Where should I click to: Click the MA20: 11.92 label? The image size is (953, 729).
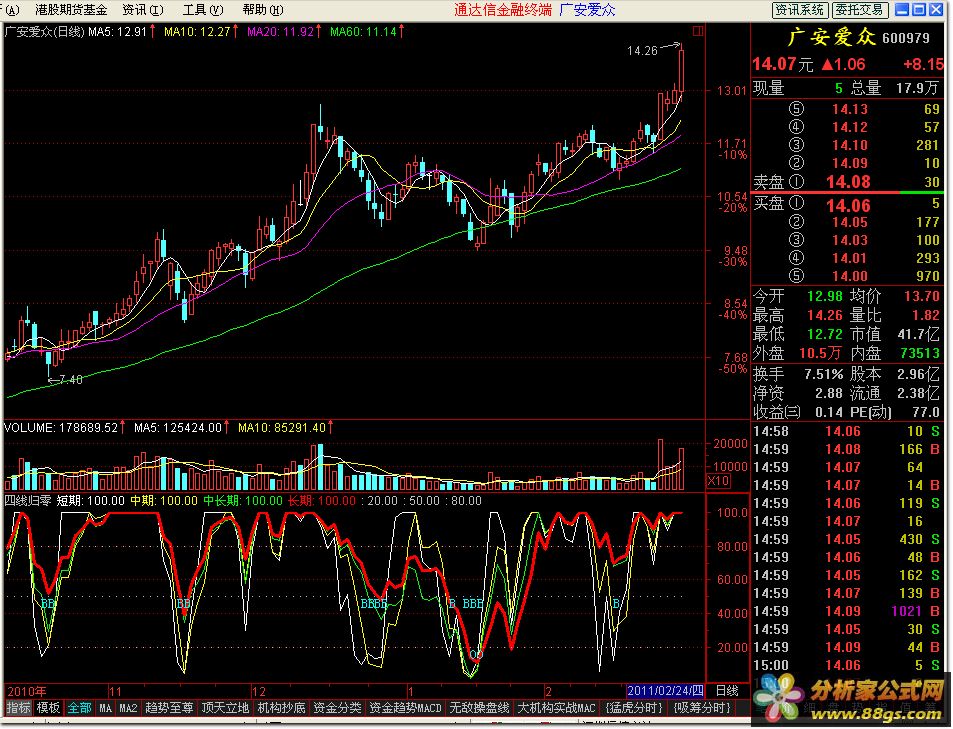click(280, 32)
